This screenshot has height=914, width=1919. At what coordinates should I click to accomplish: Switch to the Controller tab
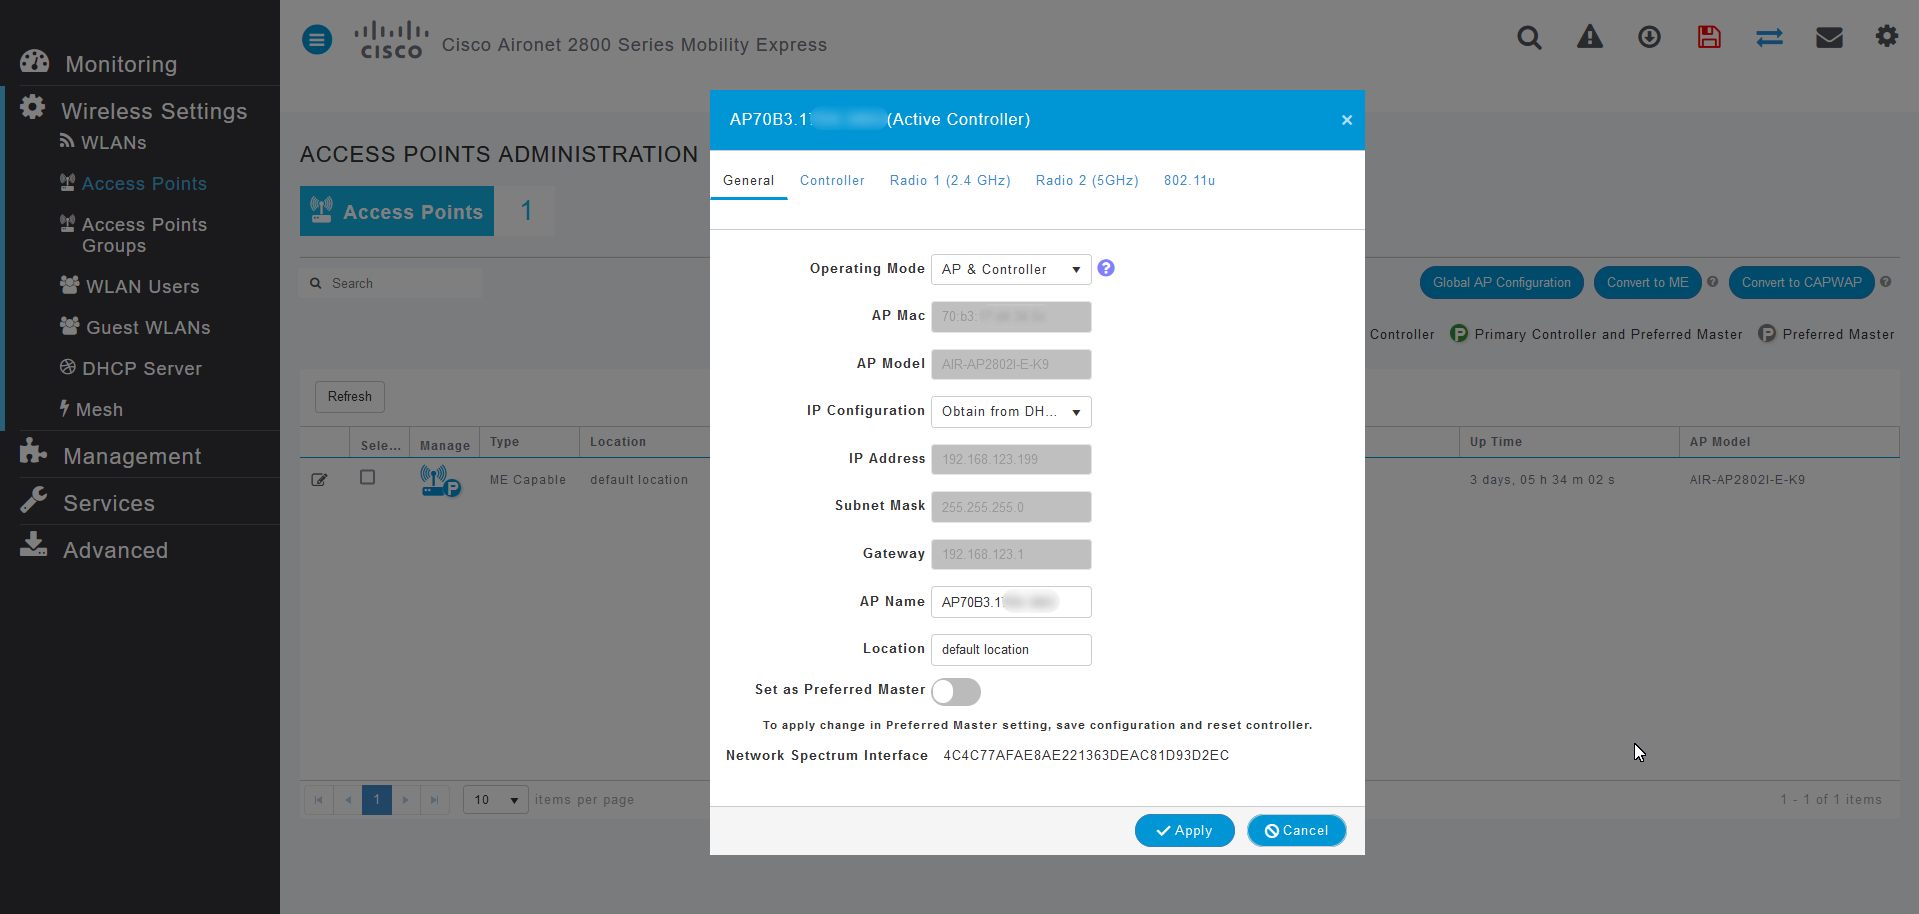point(832,181)
